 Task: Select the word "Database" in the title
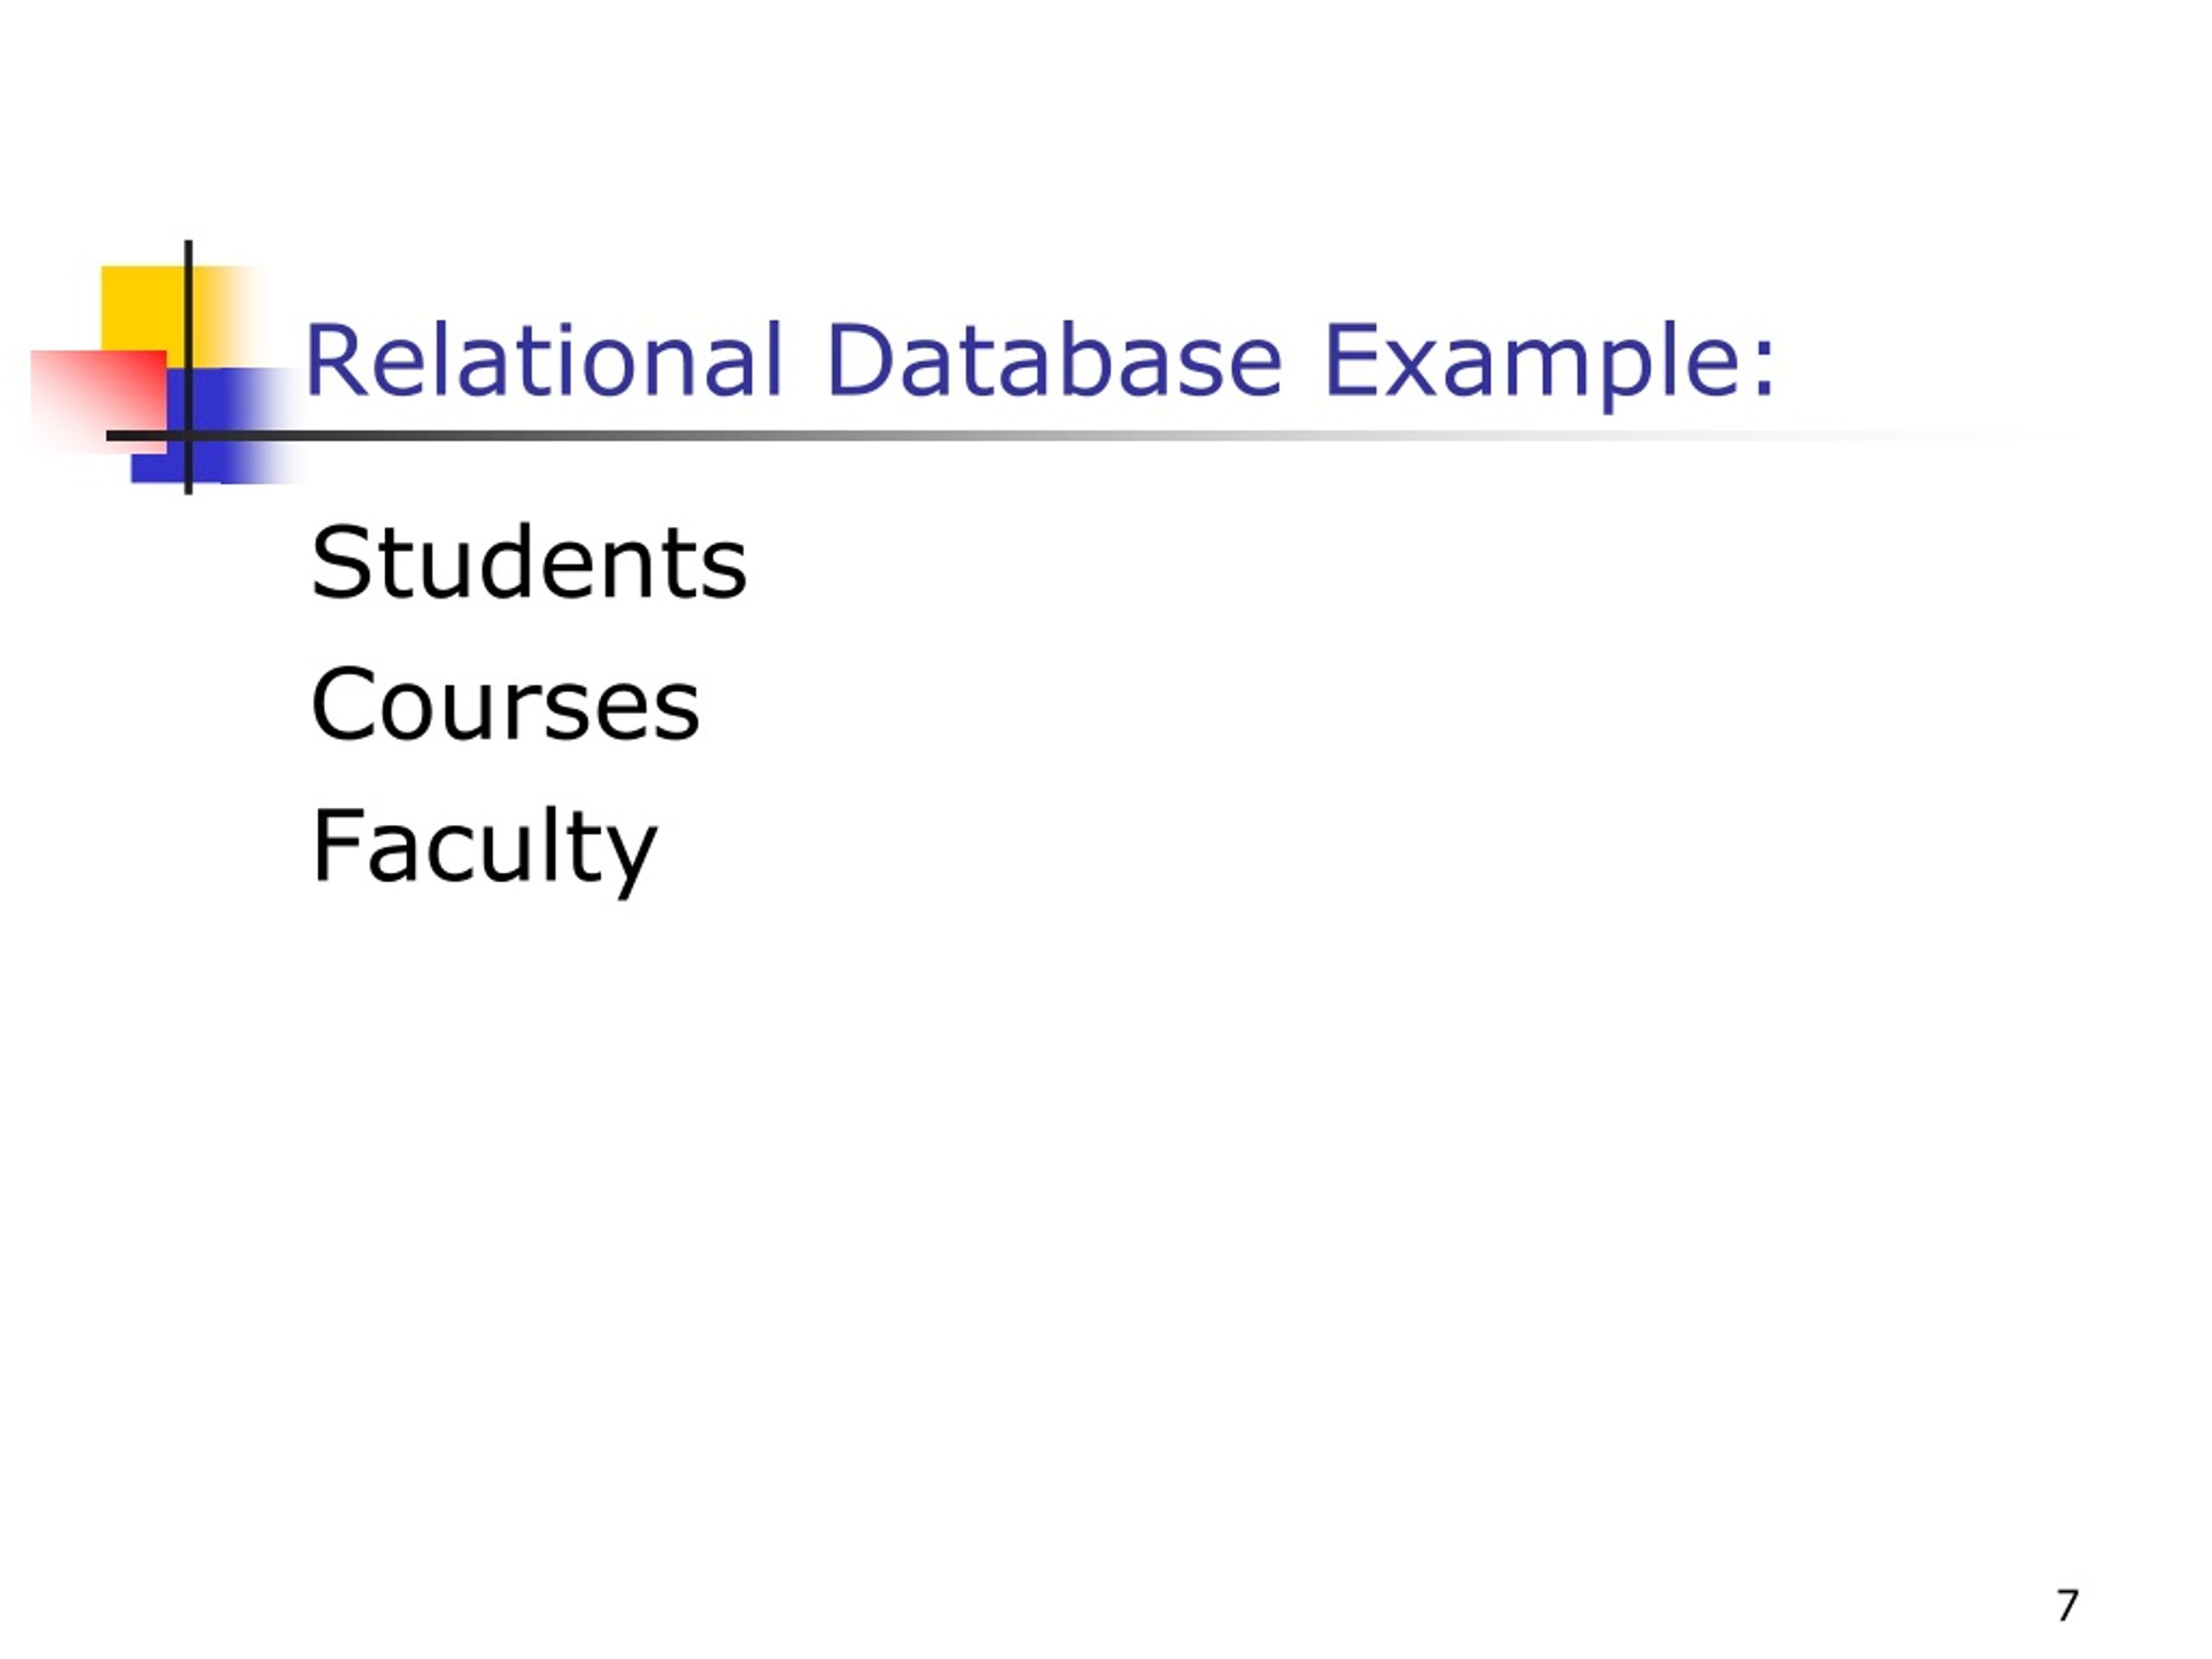[1055, 360]
